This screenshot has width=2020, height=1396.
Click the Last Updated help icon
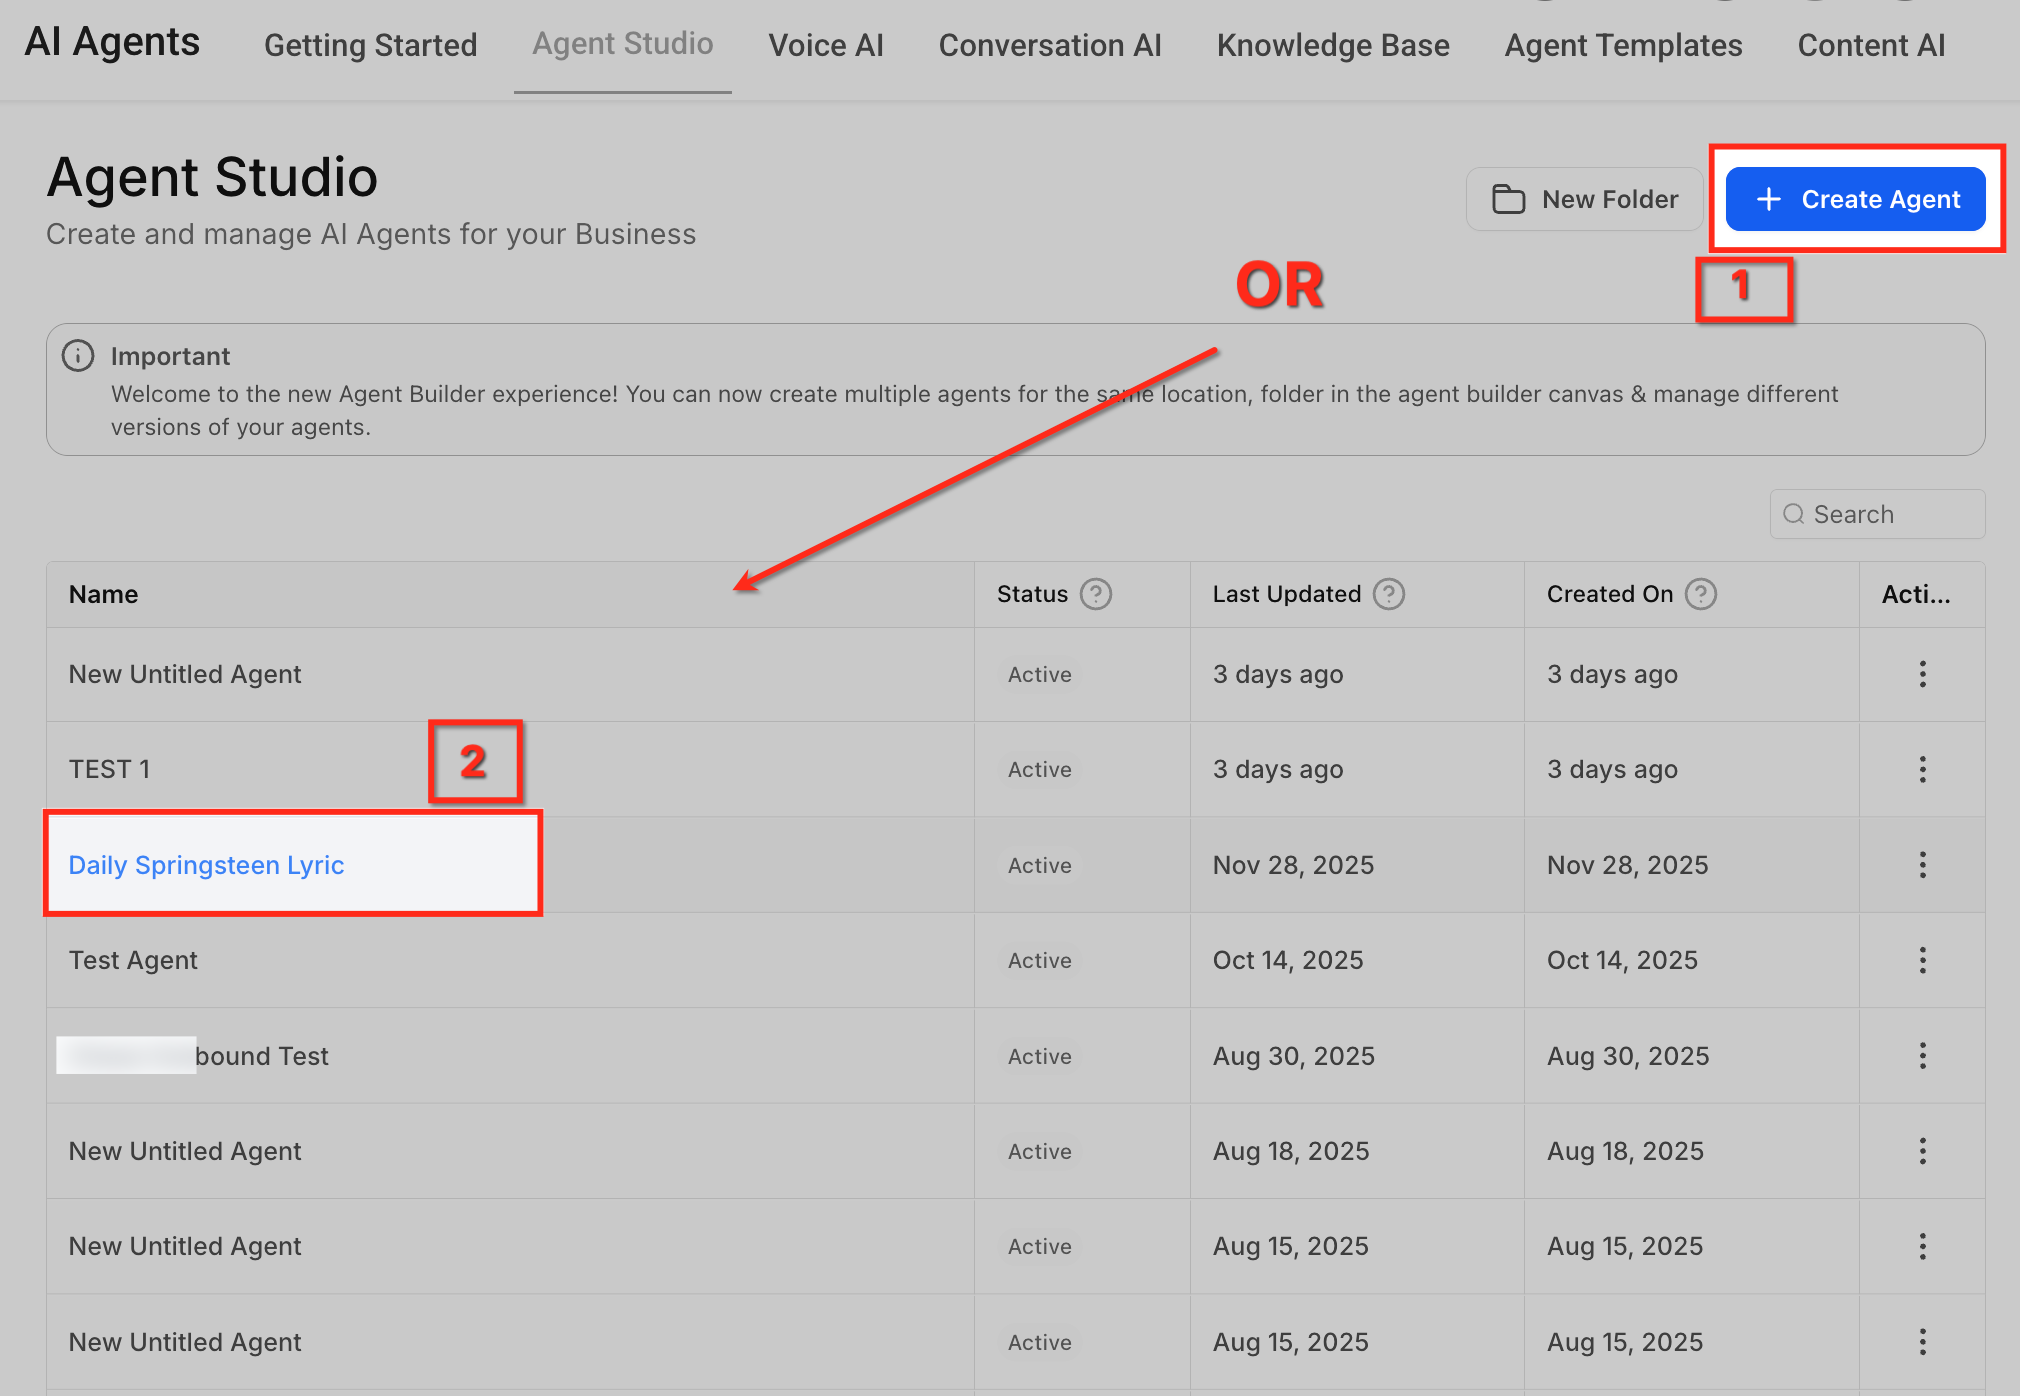click(x=1388, y=594)
